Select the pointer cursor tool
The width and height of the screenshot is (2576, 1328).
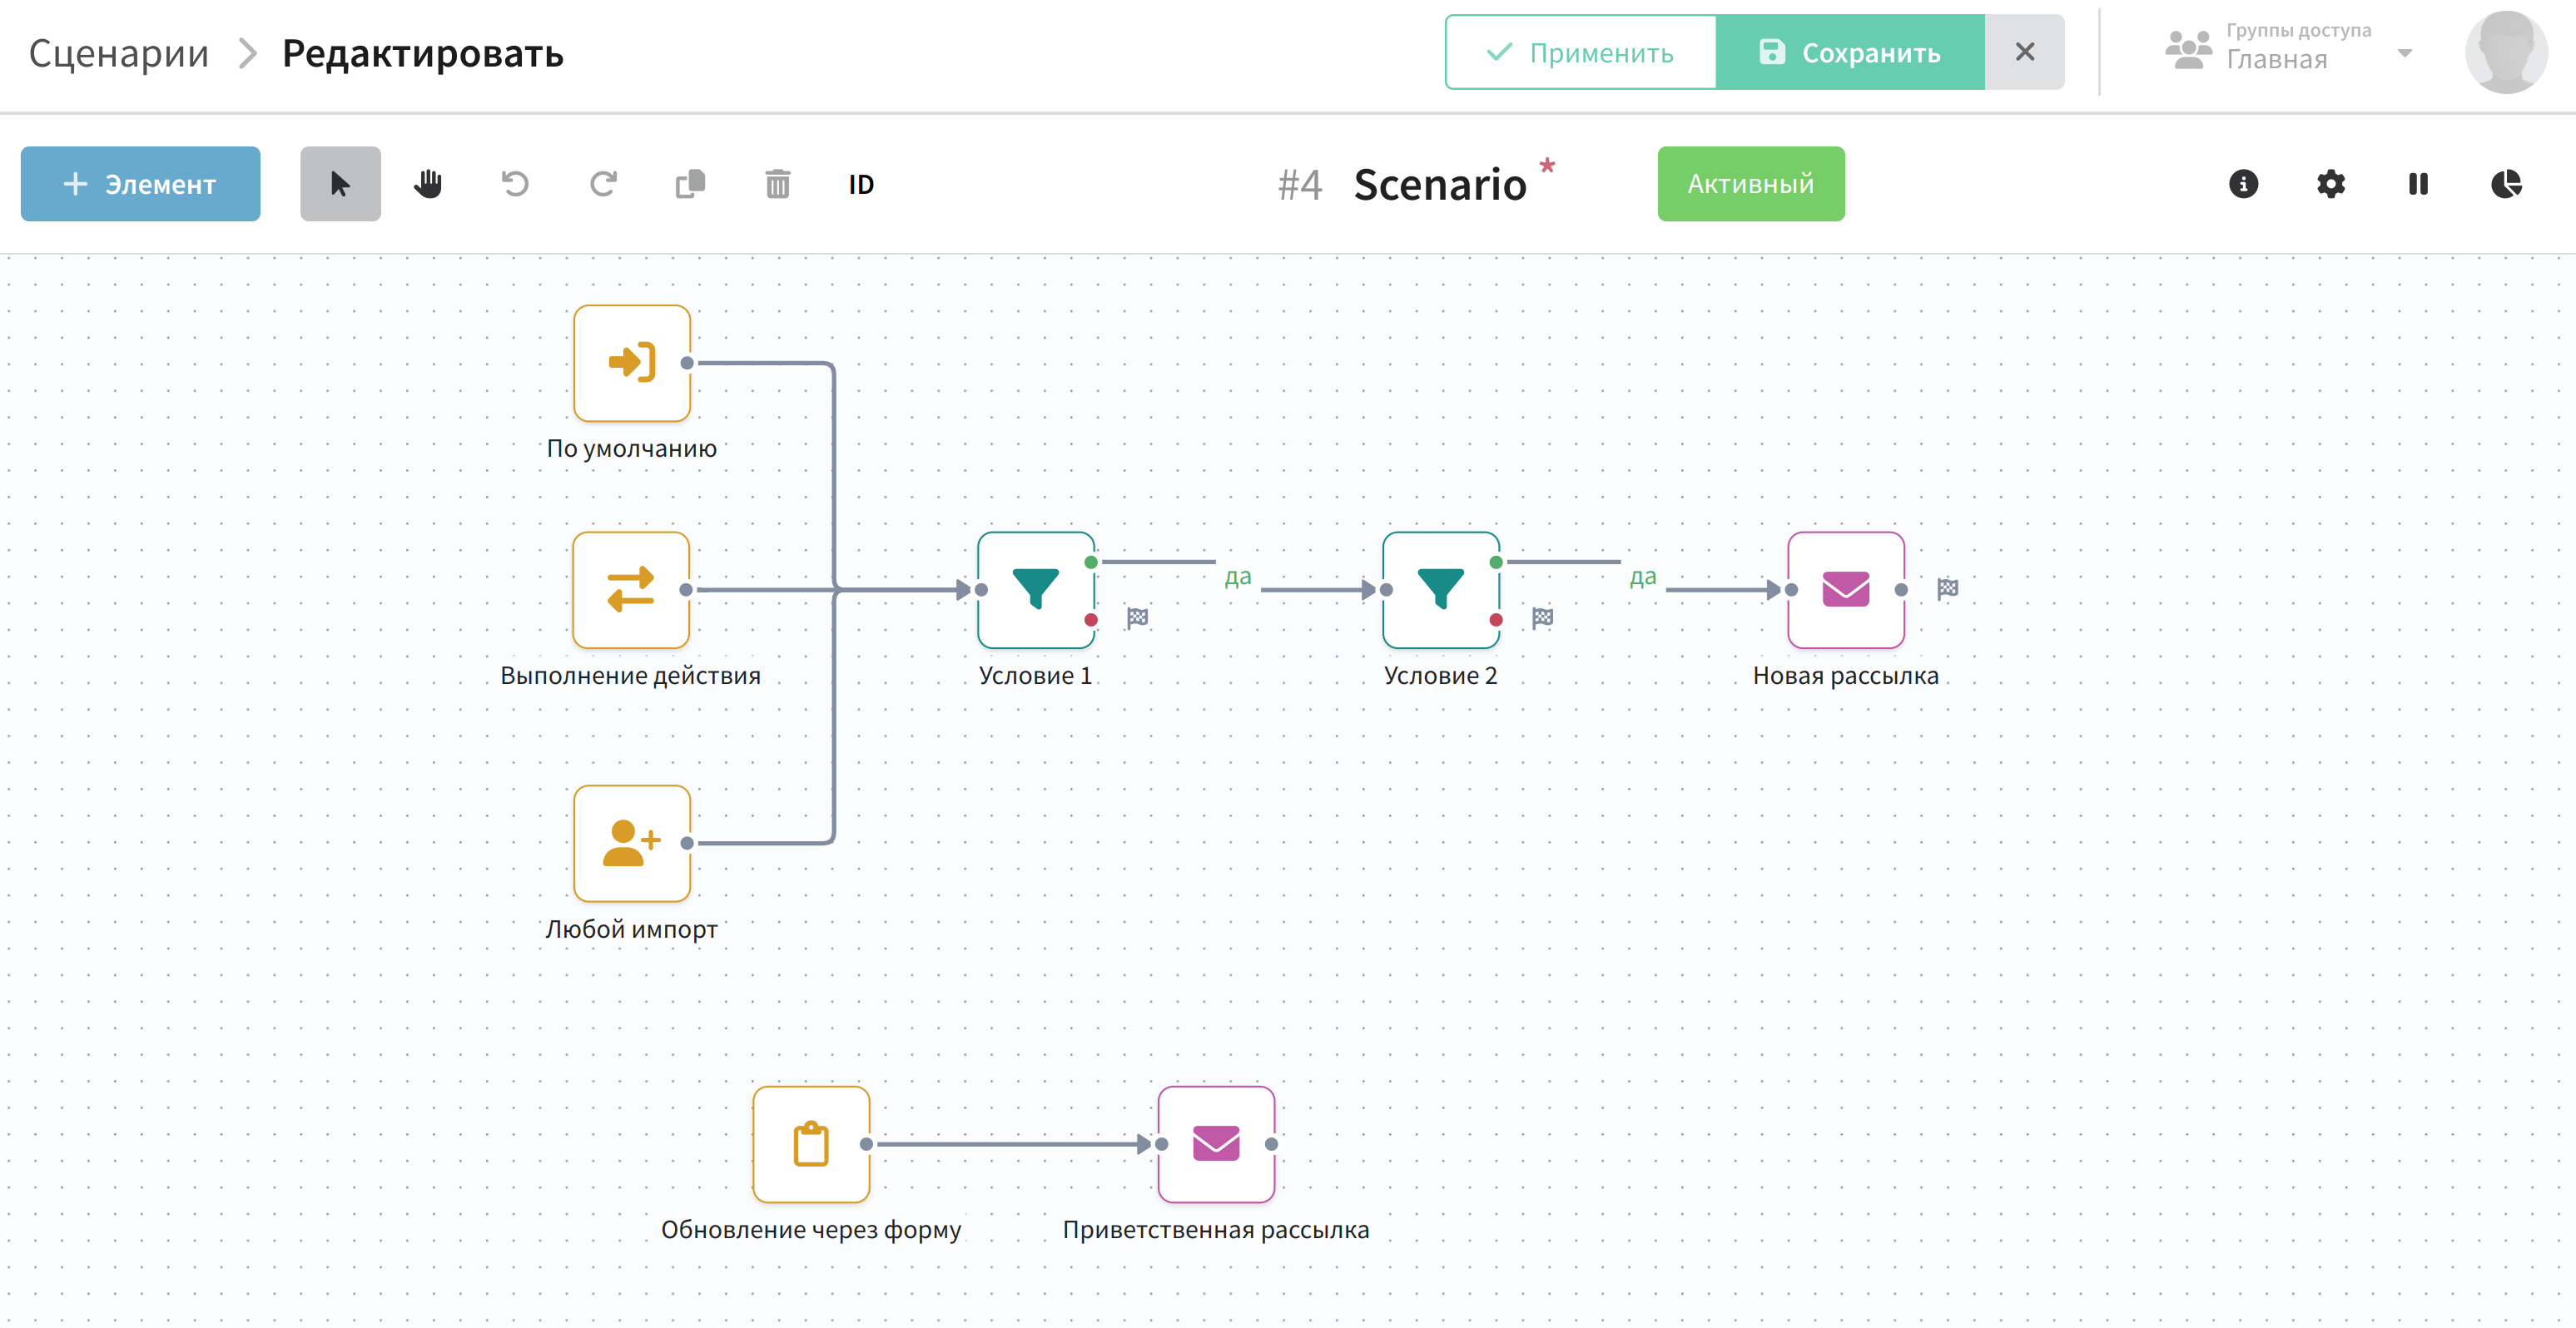[x=340, y=184]
